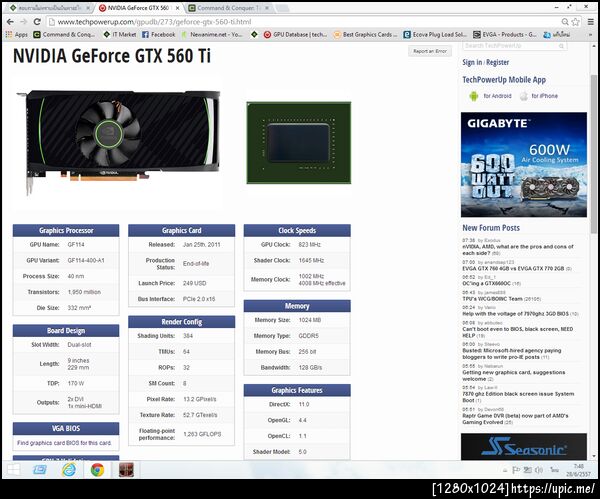Switch to the NVIDIA GeForce GTX 560 tab
The width and height of the screenshot is (600, 499).
138,8
